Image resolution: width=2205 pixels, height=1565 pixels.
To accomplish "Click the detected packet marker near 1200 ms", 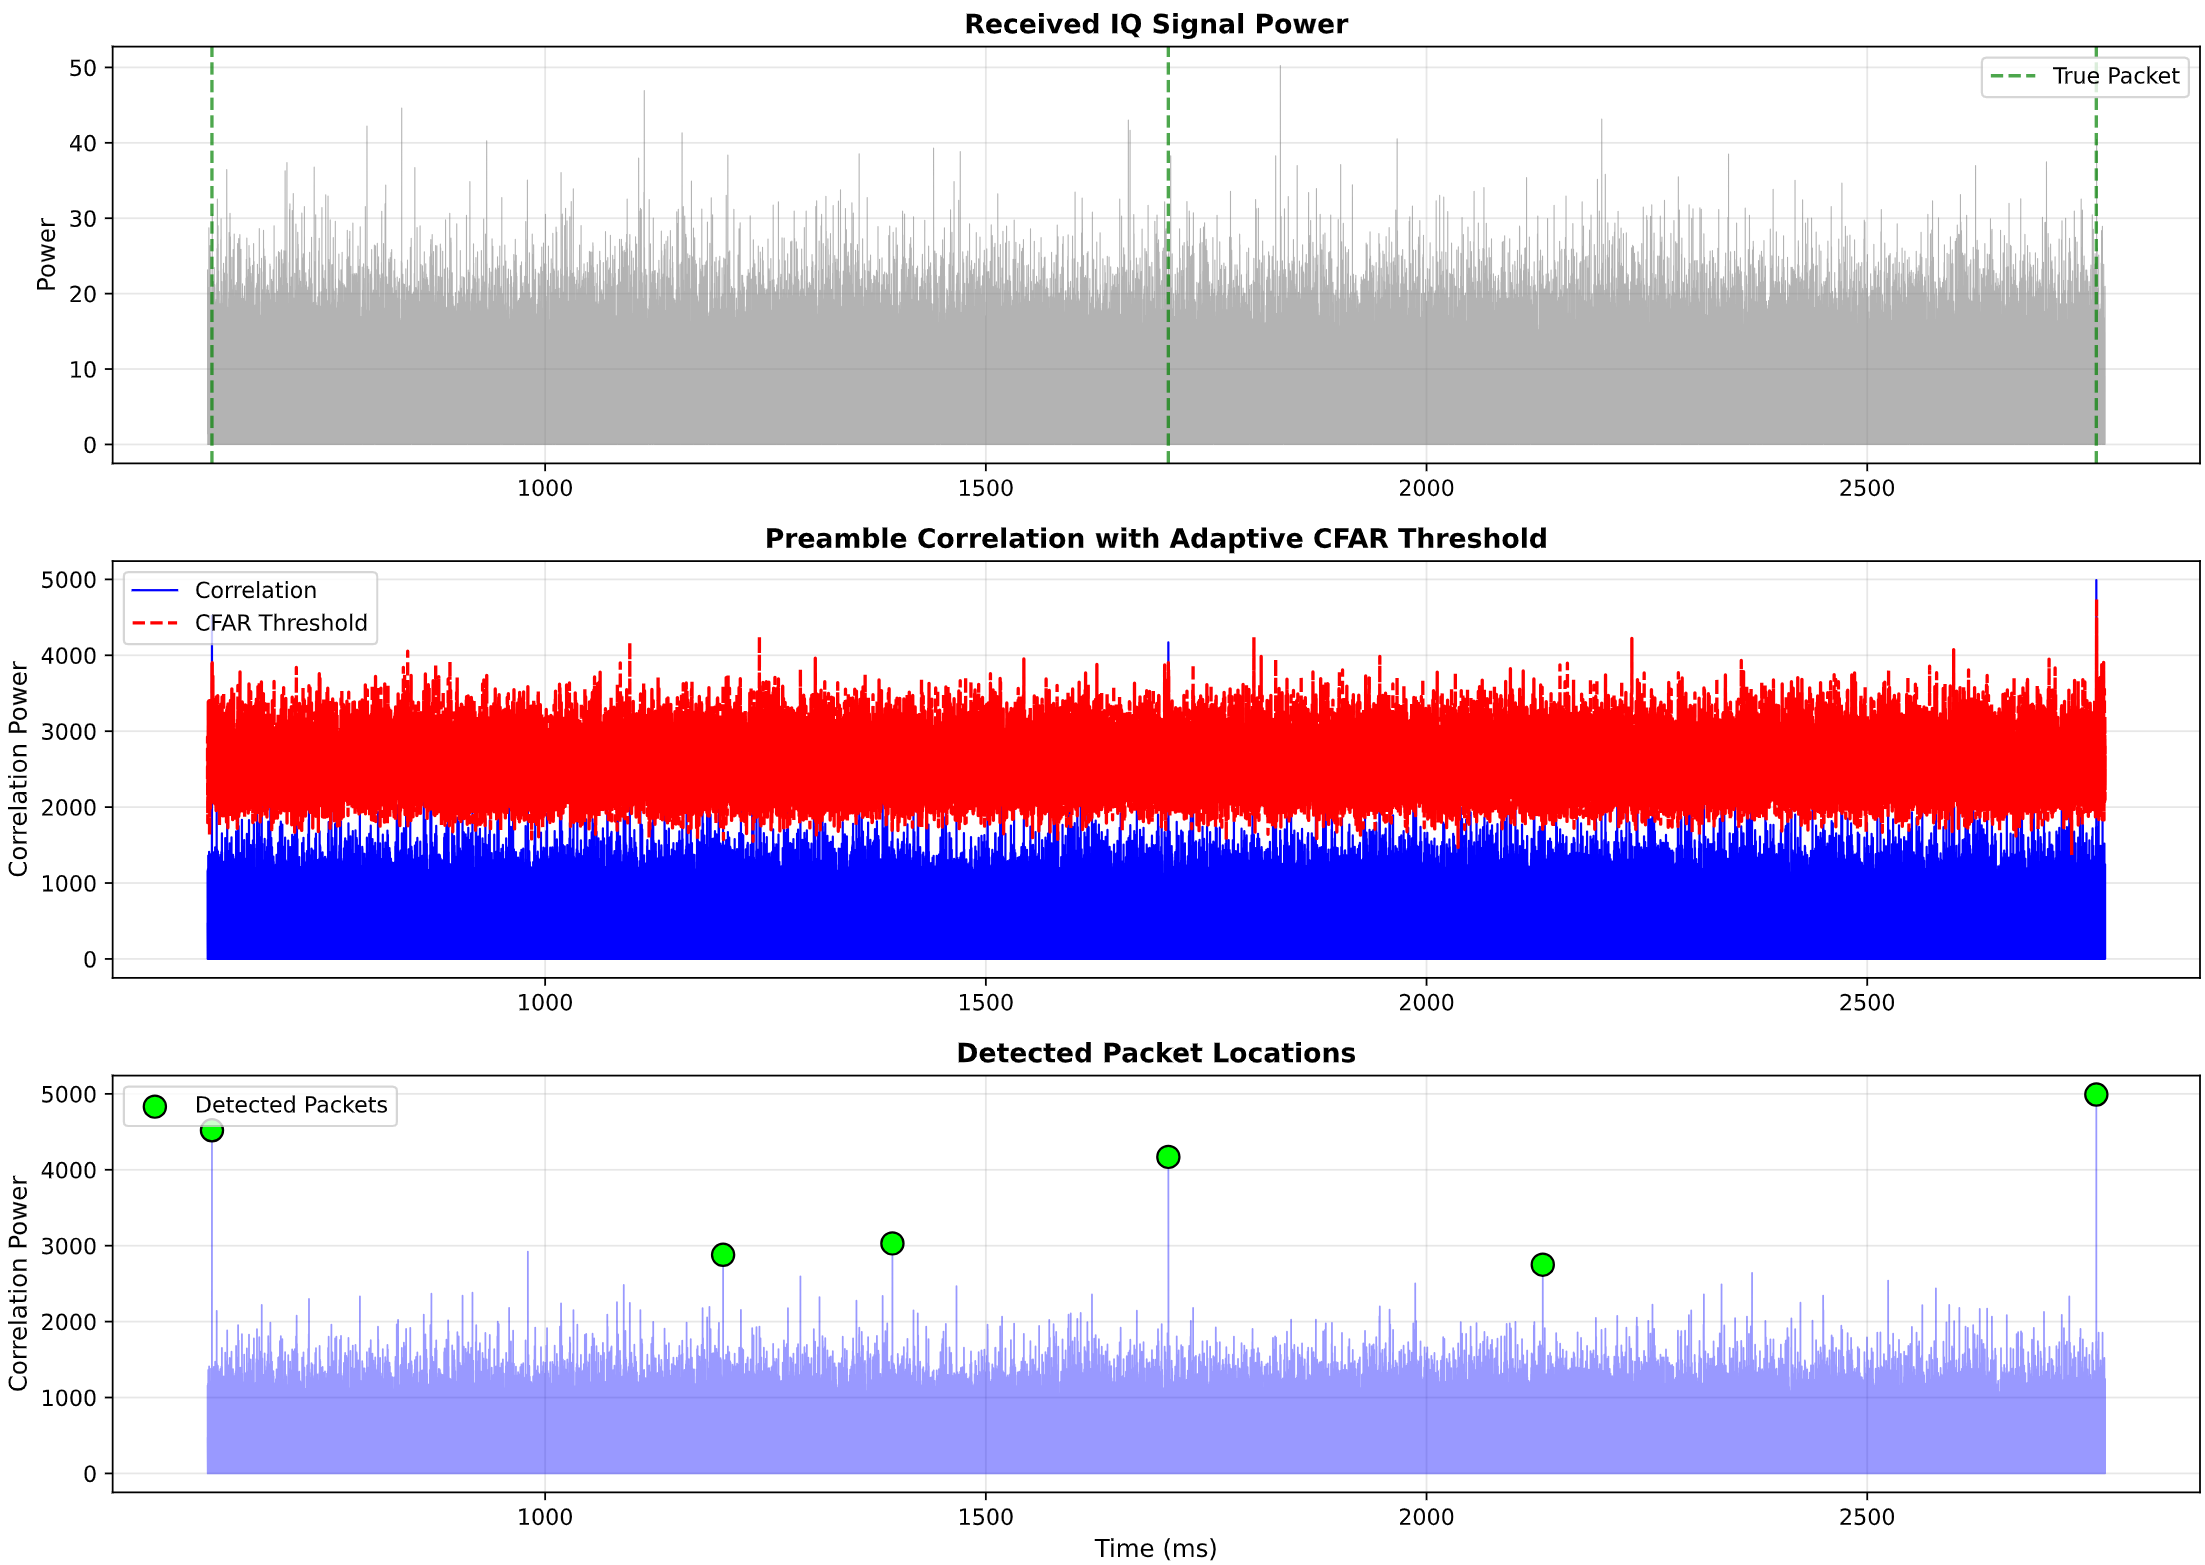I will (x=723, y=1254).
